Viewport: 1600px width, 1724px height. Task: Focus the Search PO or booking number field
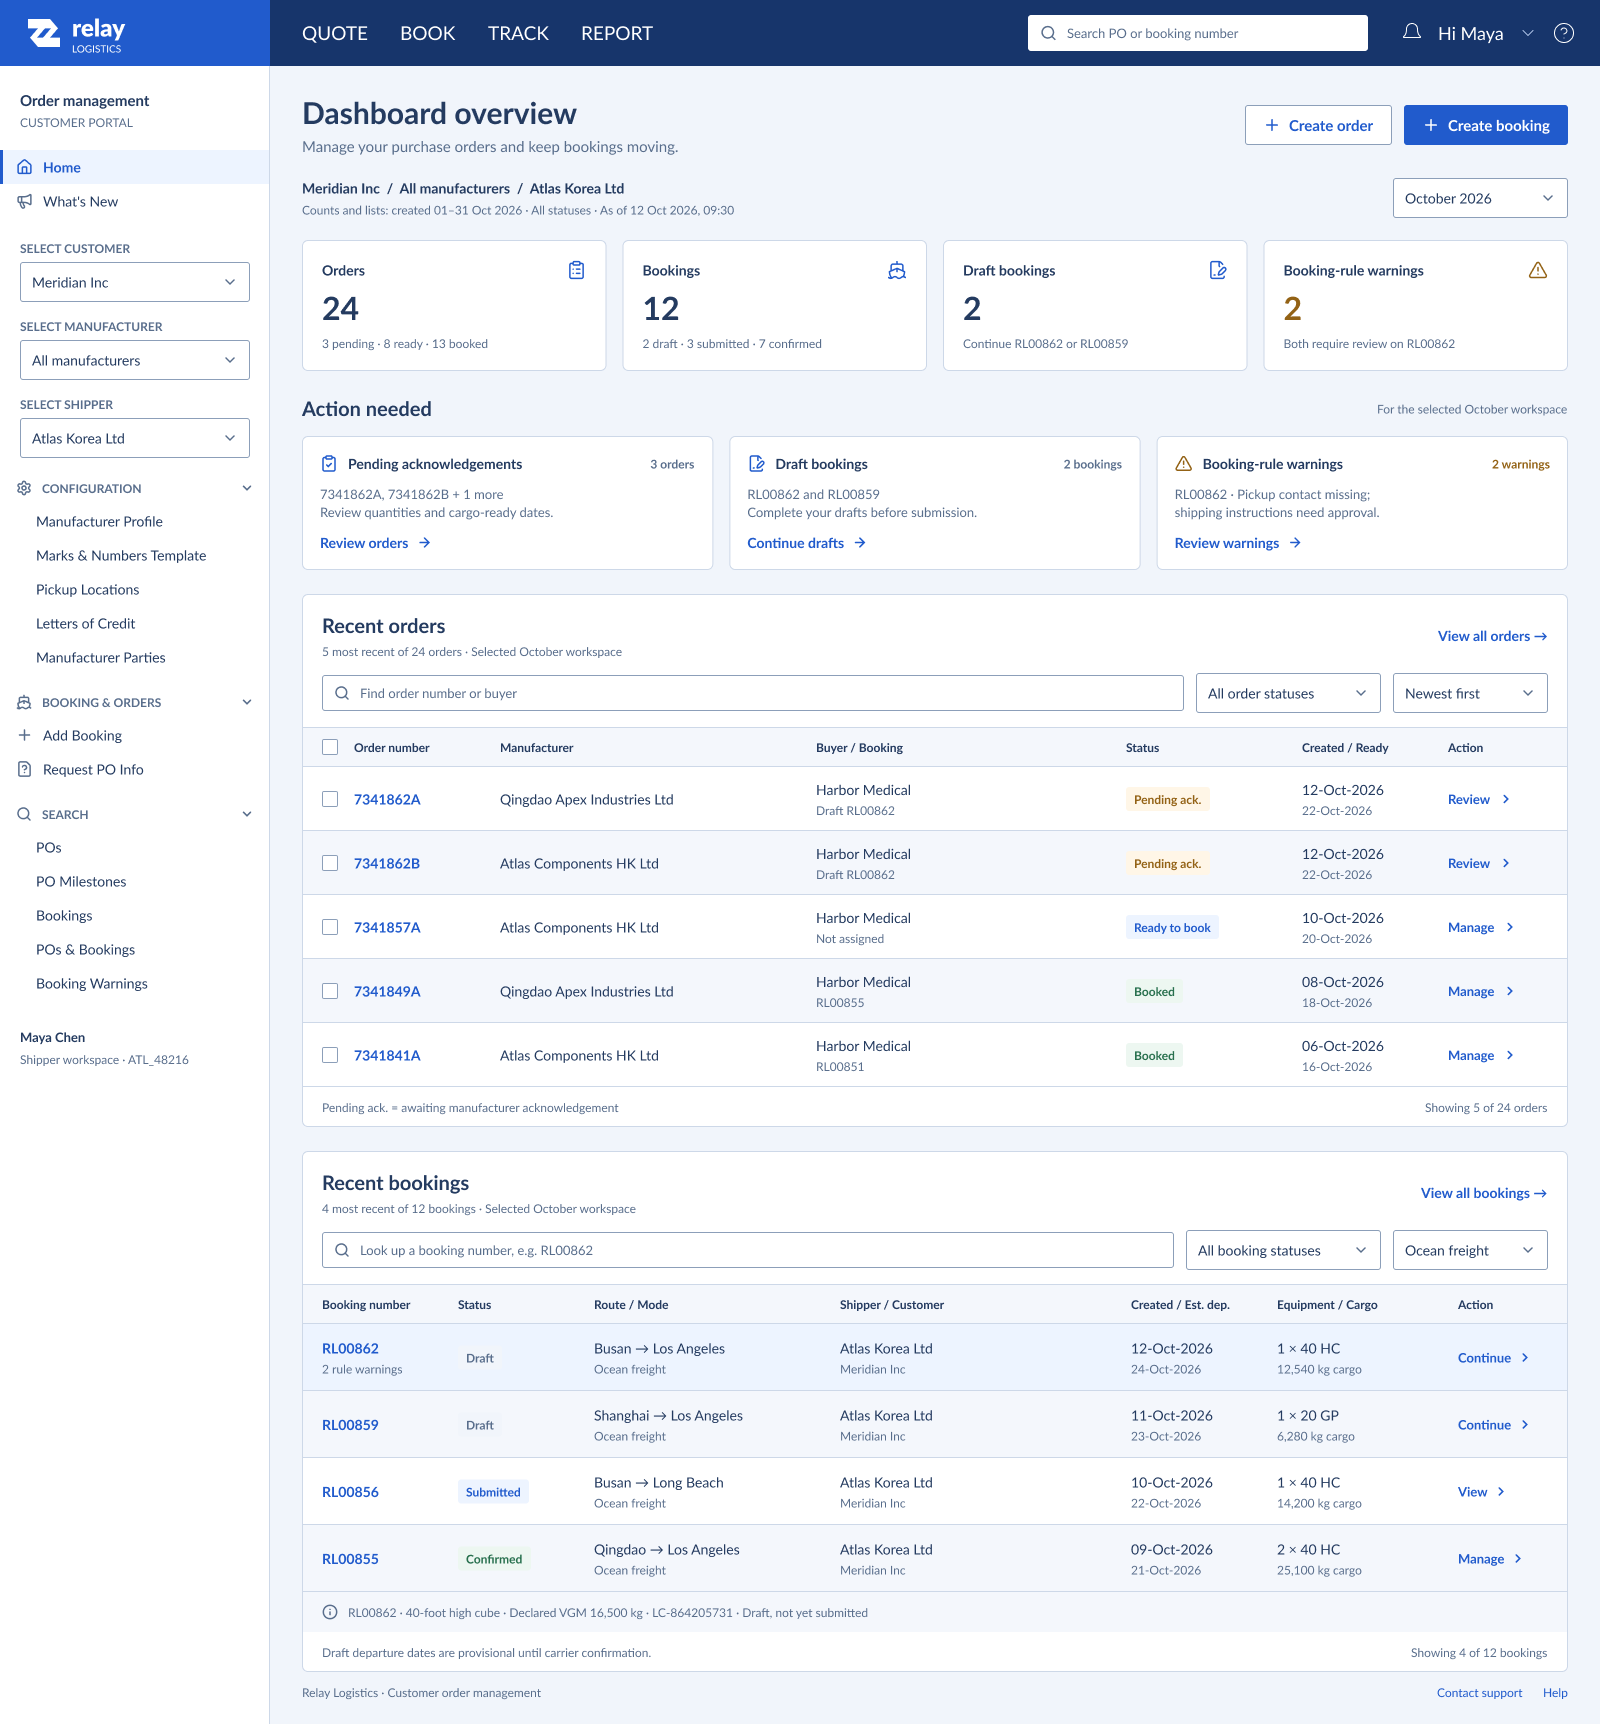click(x=1198, y=33)
